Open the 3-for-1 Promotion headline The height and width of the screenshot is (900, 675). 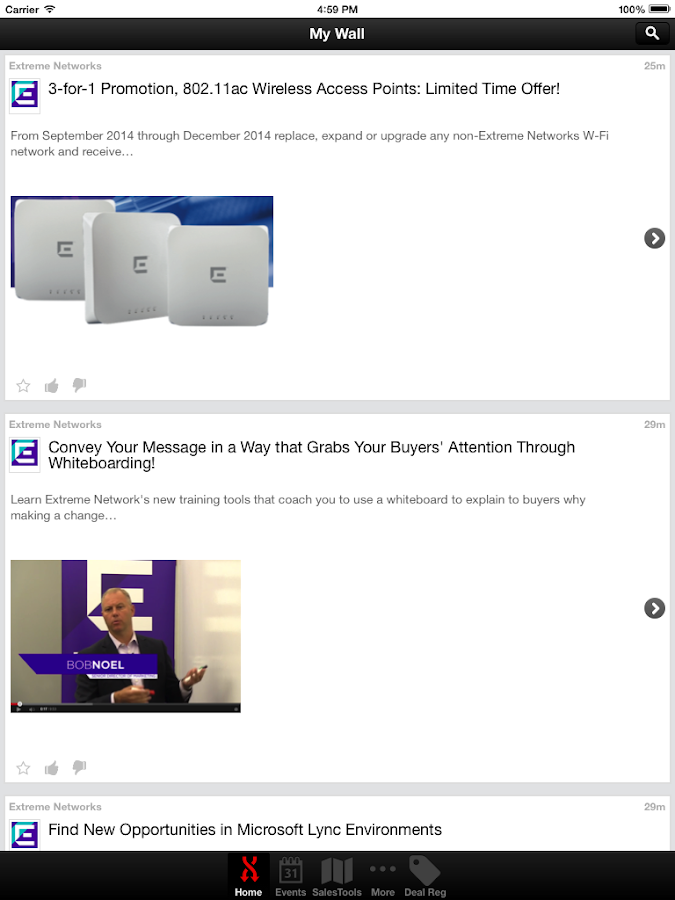pos(304,89)
